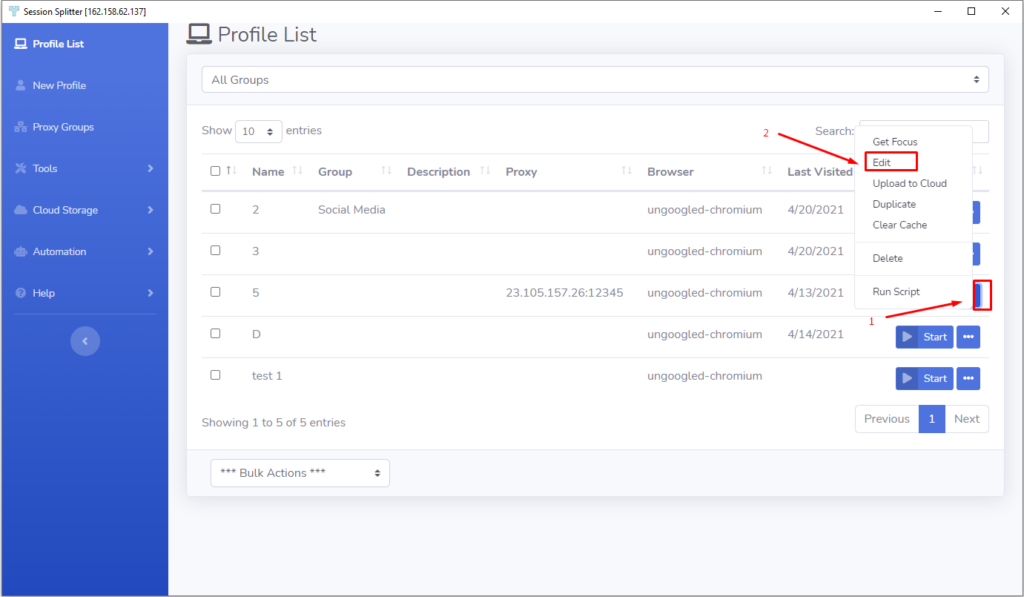This screenshot has width=1024, height=597.
Task: Select Clear Cache in context menu
Action: (899, 225)
